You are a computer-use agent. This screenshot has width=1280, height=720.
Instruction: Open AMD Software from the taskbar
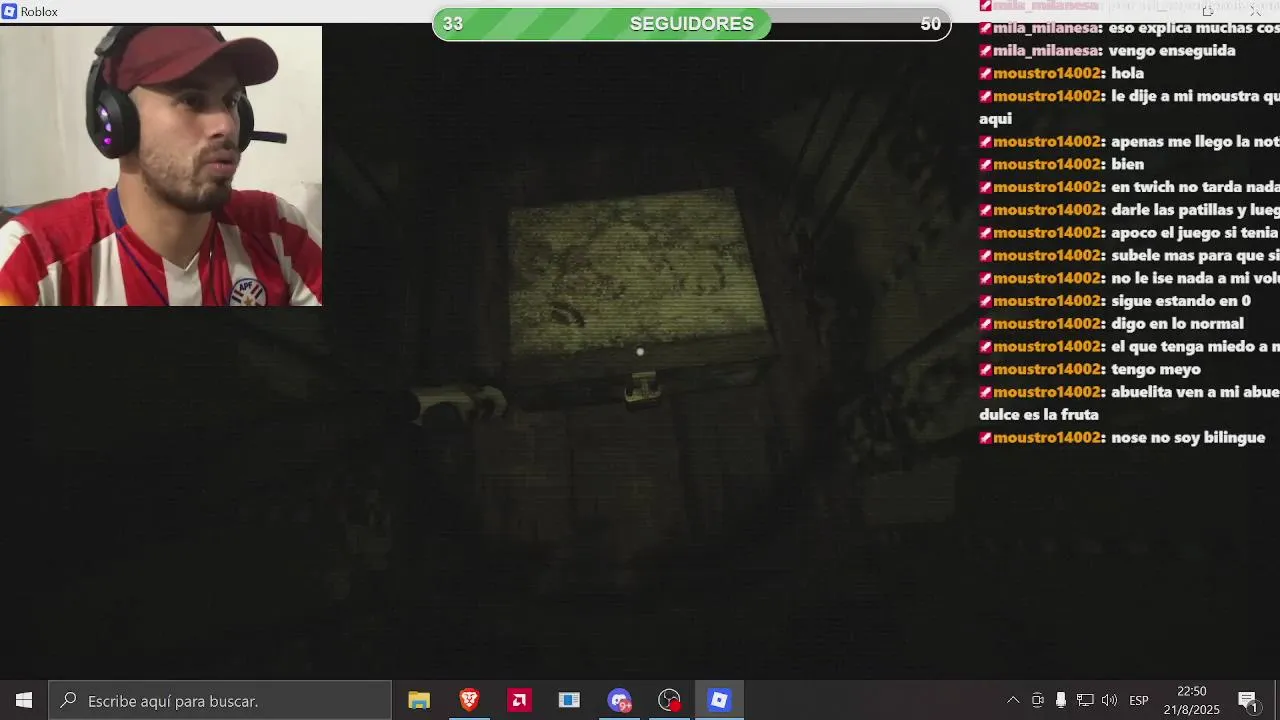pyautogui.click(x=519, y=700)
